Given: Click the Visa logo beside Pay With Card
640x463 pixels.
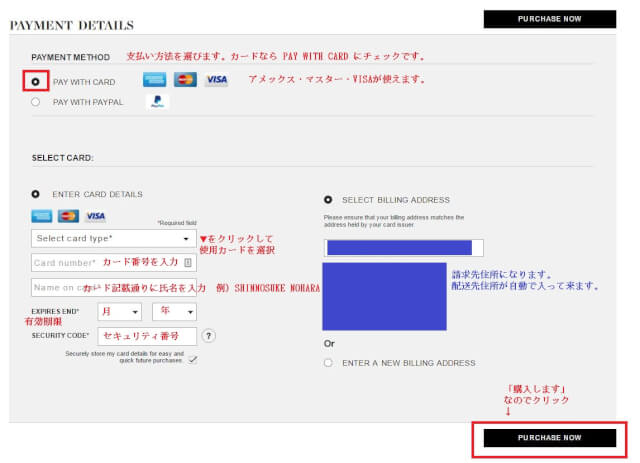Looking at the screenshot, I should click(x=216, y=80).
